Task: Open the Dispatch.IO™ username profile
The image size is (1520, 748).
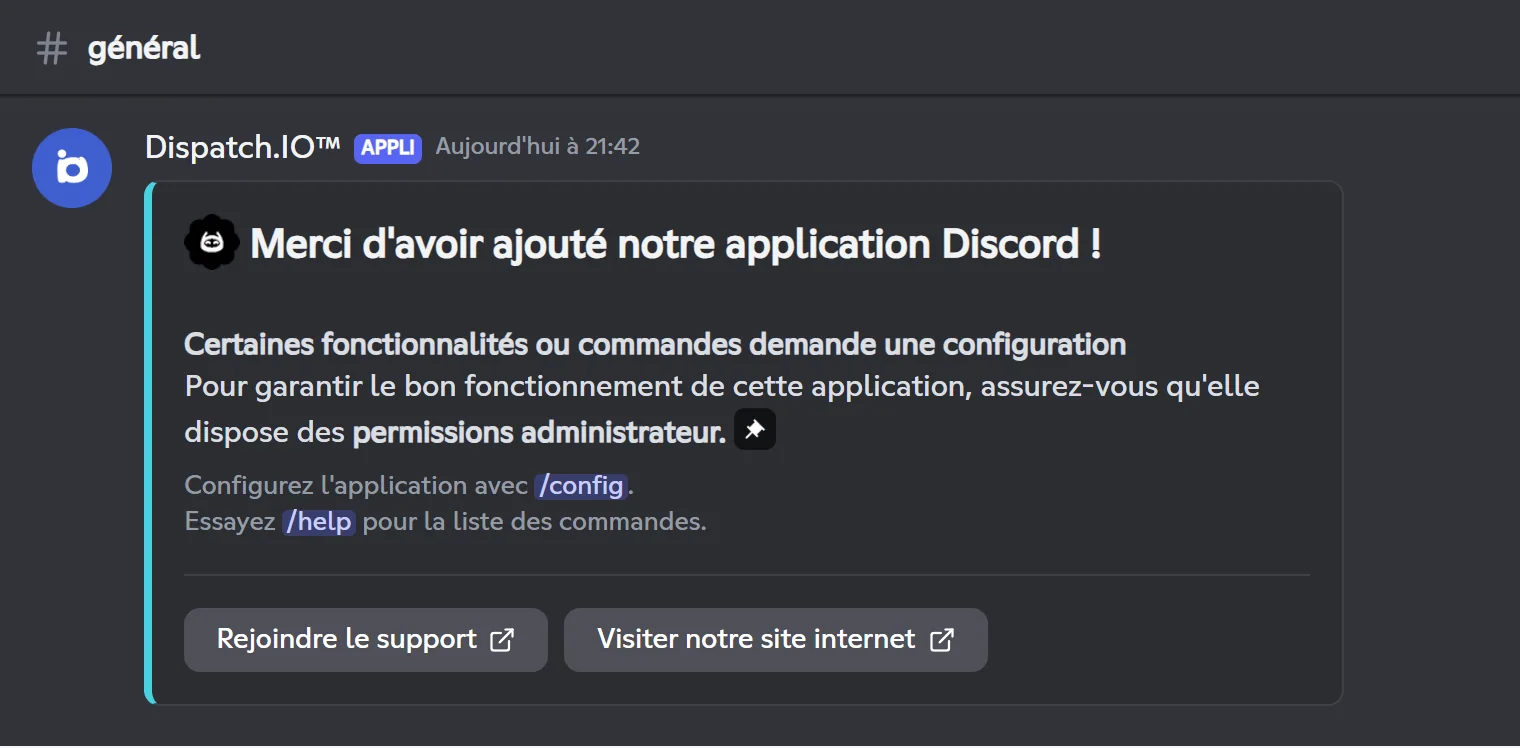Action: pos(243,147)
